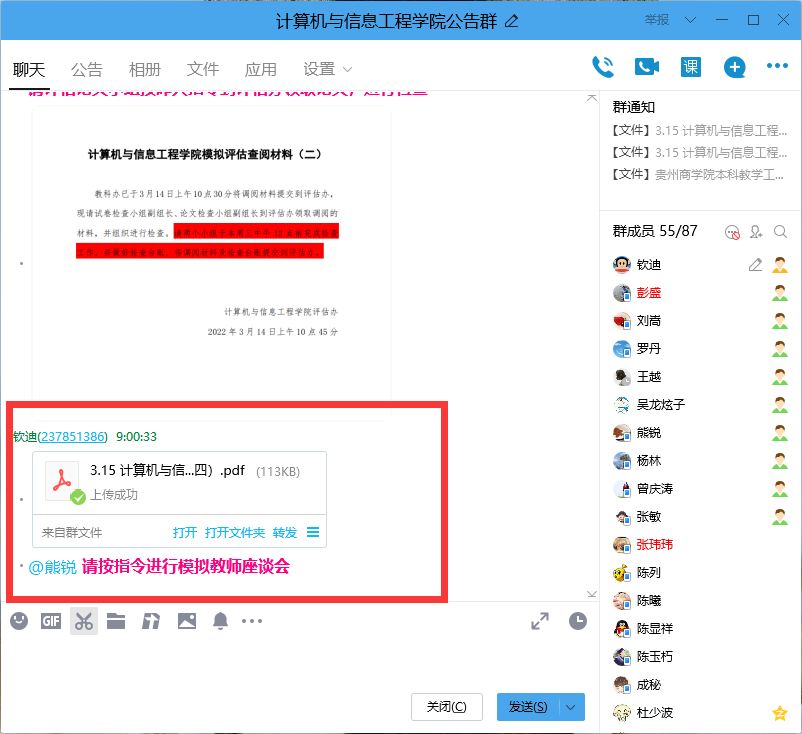Toggle the member list search icon
802x734 pixels.
tap(780, 231)
